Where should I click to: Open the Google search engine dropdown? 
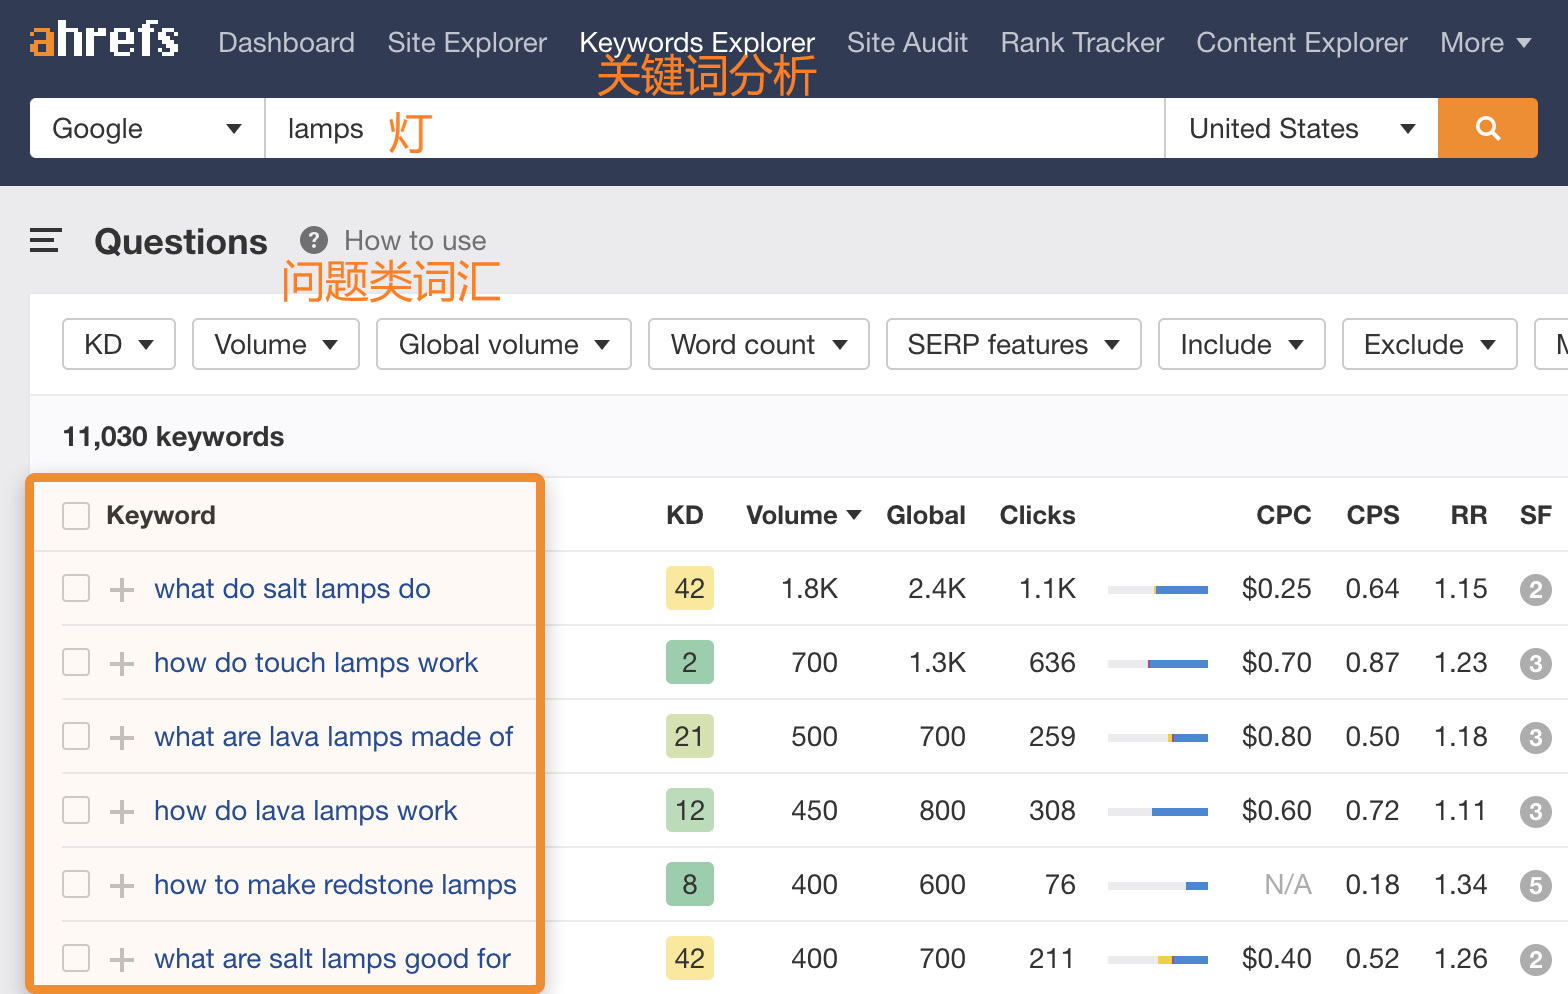[147, 128]
